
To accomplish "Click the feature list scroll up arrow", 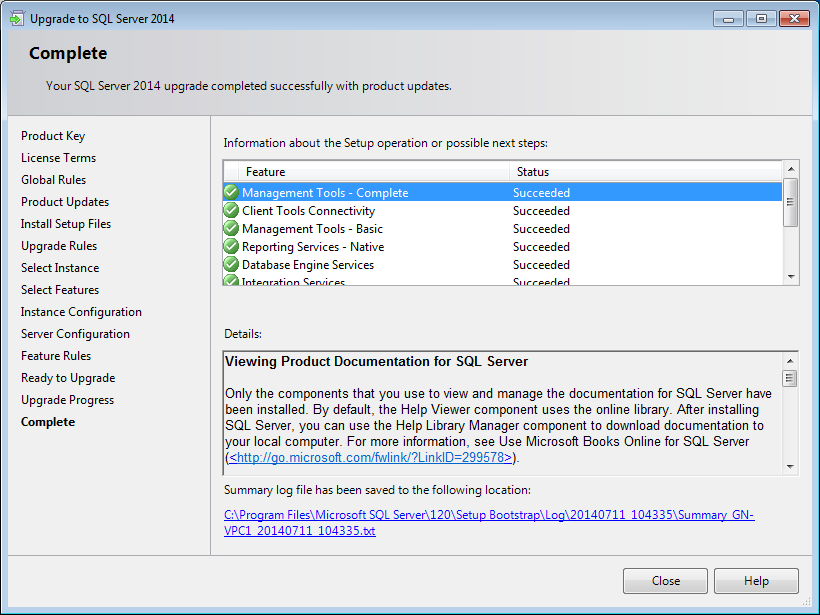I will pyautogui.click(x=791, y=169).
